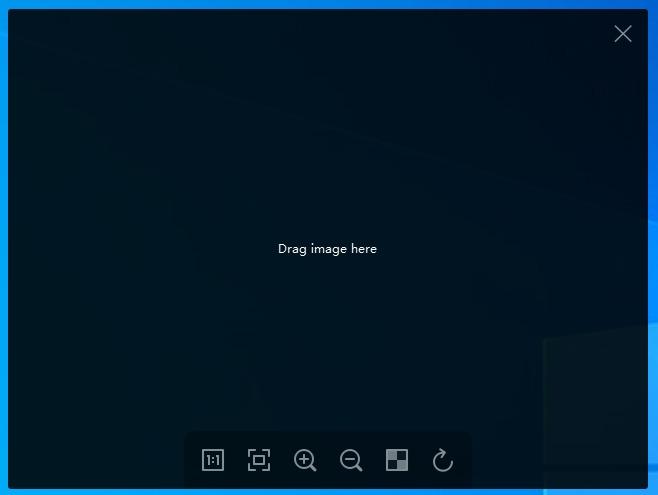Toggle checkerboard transparency background
658x495 pixels.
[397, 460]
